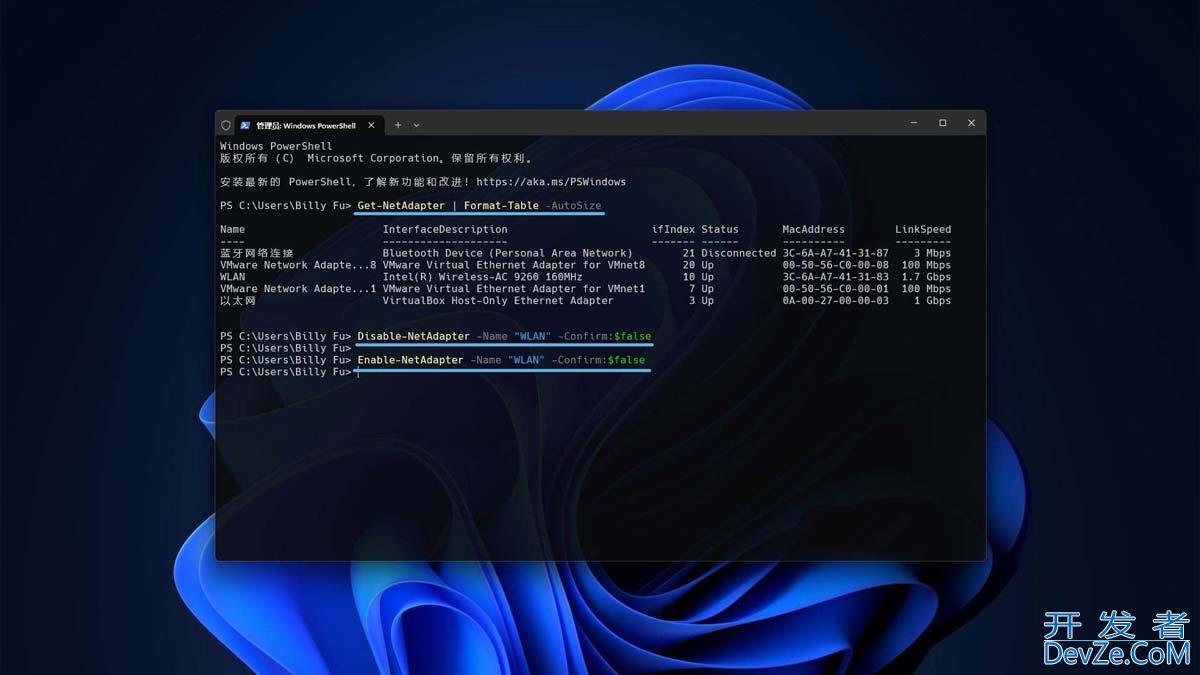Viewport: 1200px width, 675px height.
Task: Click the Microsoft Corporation copyright line
Action: pyautogui.click(x=376, y=158)
